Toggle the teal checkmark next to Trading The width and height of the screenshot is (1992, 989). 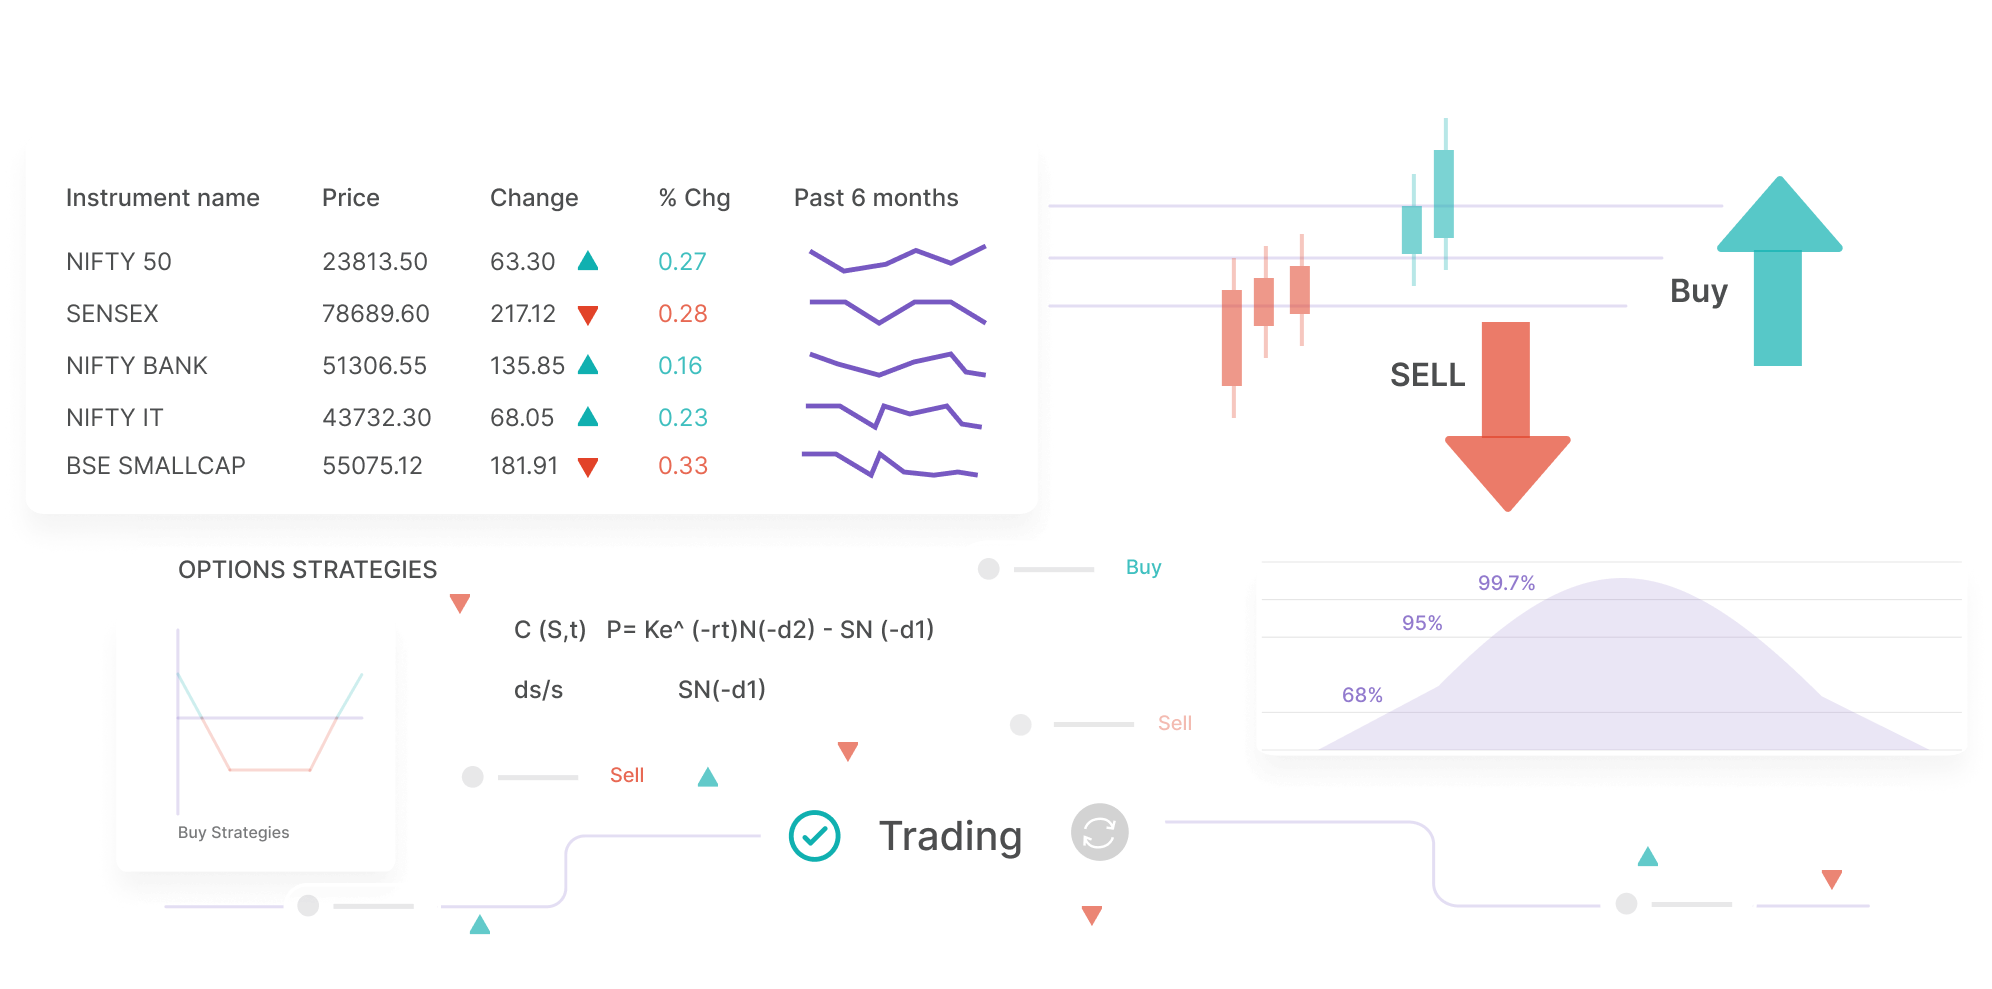pyautogui.click(x=814, y=835)
